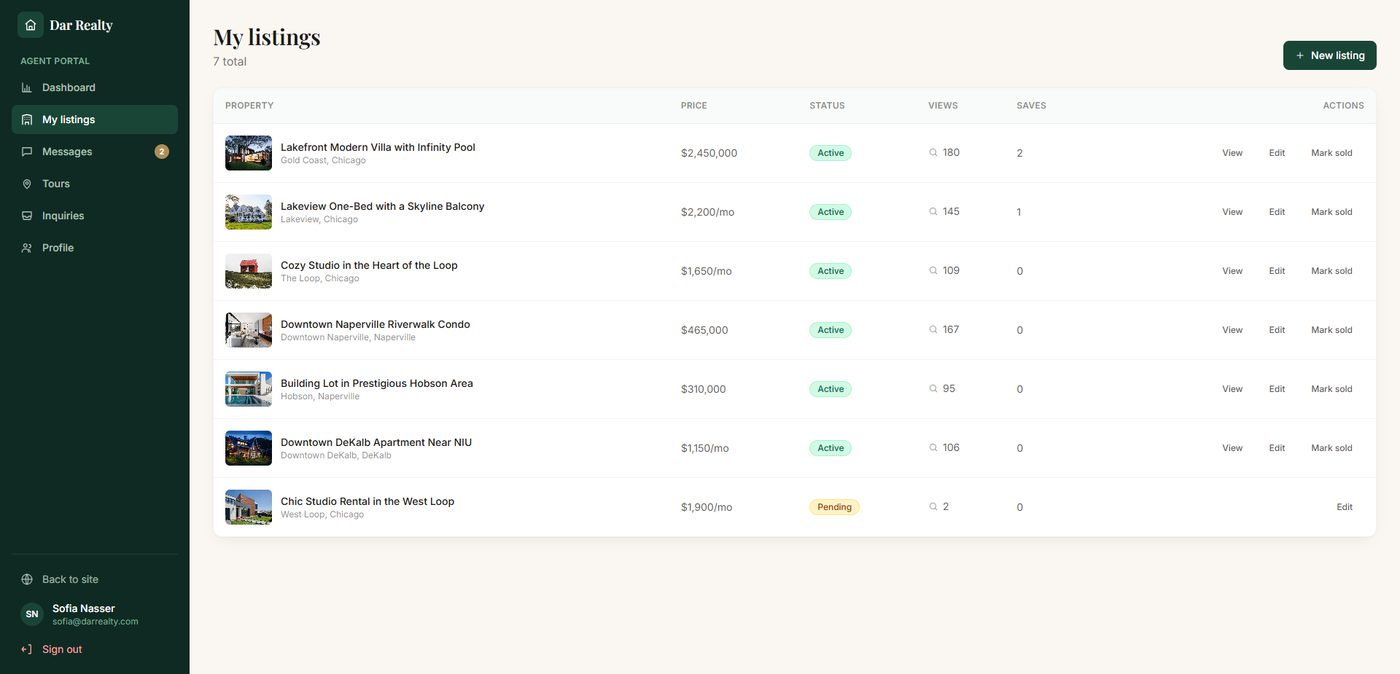View the Downtown DeKalb Apartment listing
The height and width of the screenshot is (674, 1400).
[1232, 448]
